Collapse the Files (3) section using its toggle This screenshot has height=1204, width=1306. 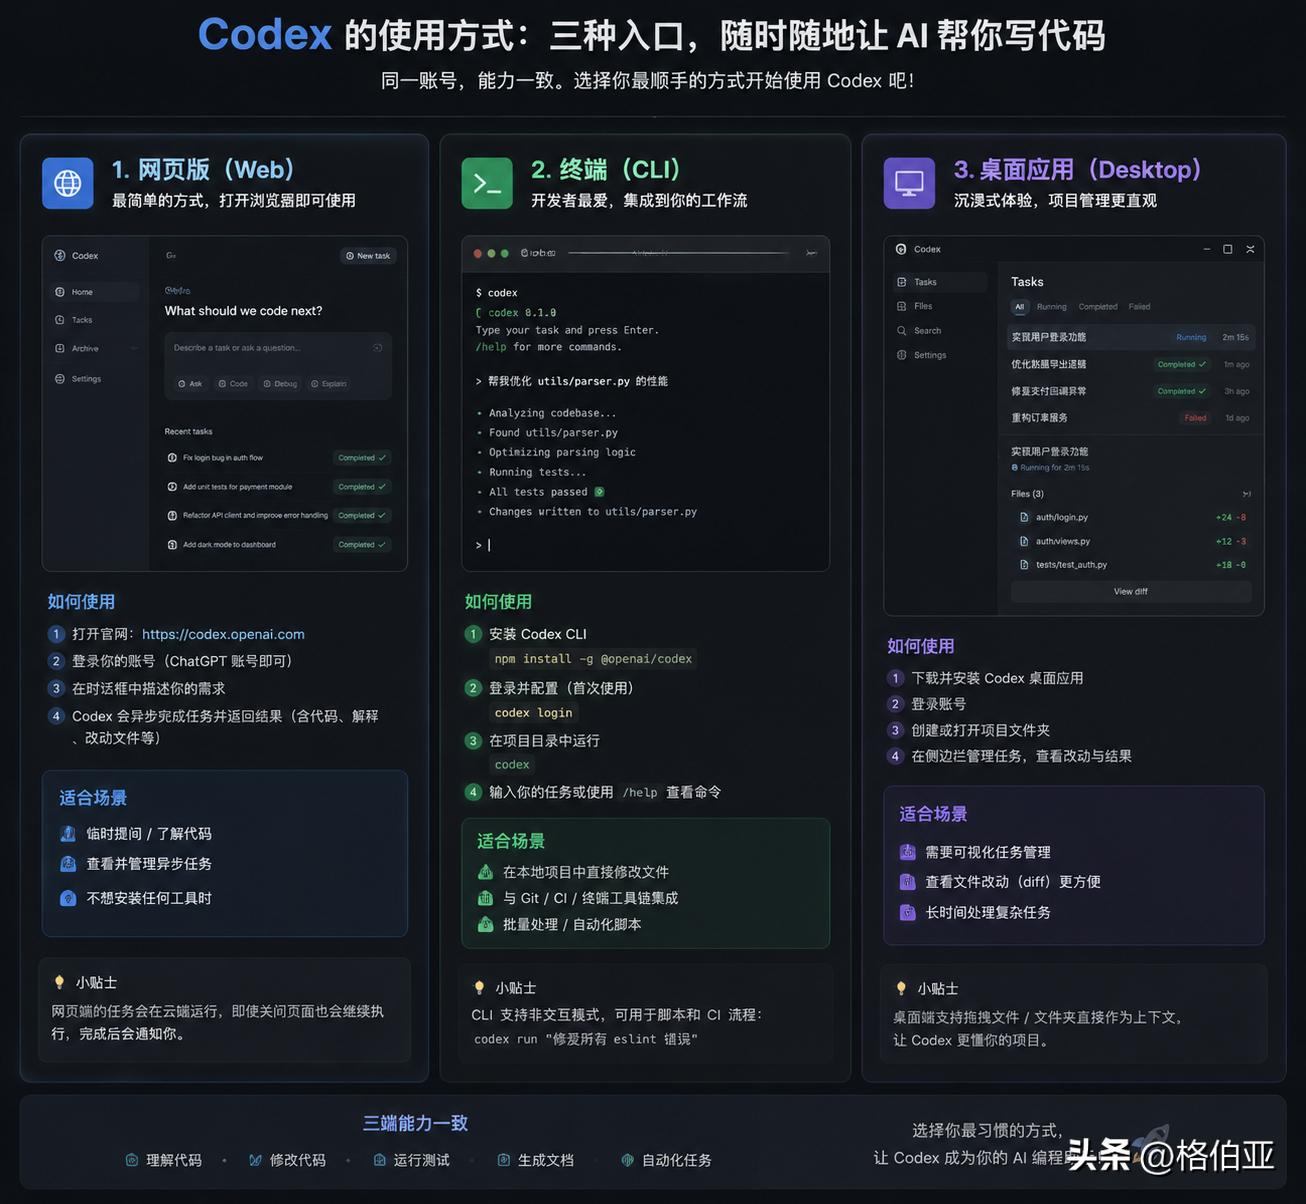(x=1246, y=494)
